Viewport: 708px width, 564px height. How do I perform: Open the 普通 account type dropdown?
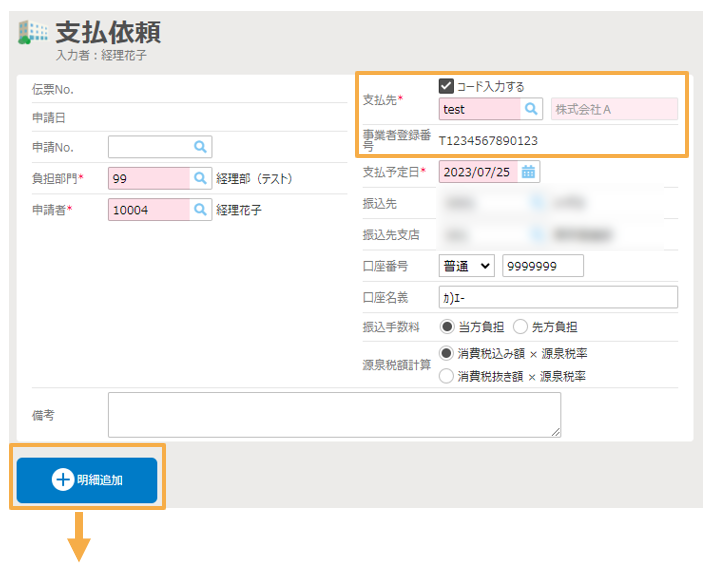click(x=466, y=266)
